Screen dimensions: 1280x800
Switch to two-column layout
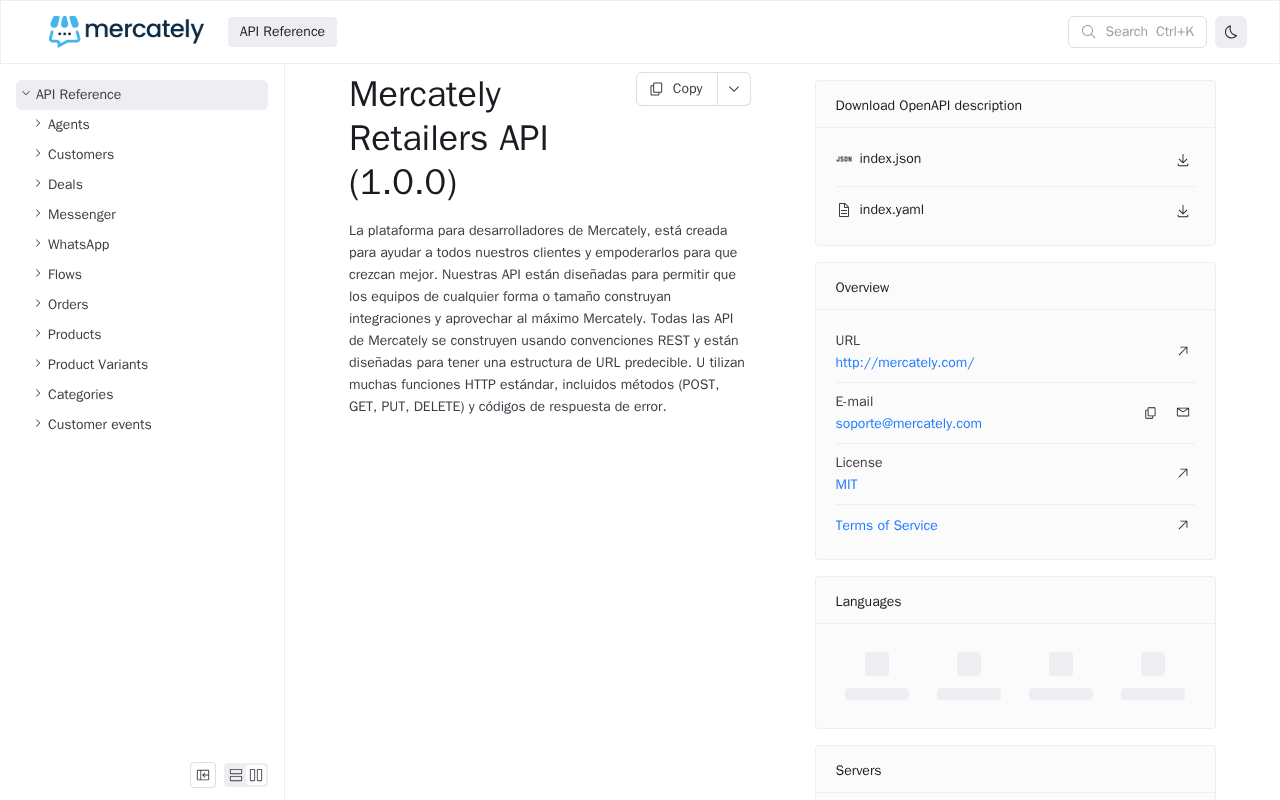click(x=256, y=775)
